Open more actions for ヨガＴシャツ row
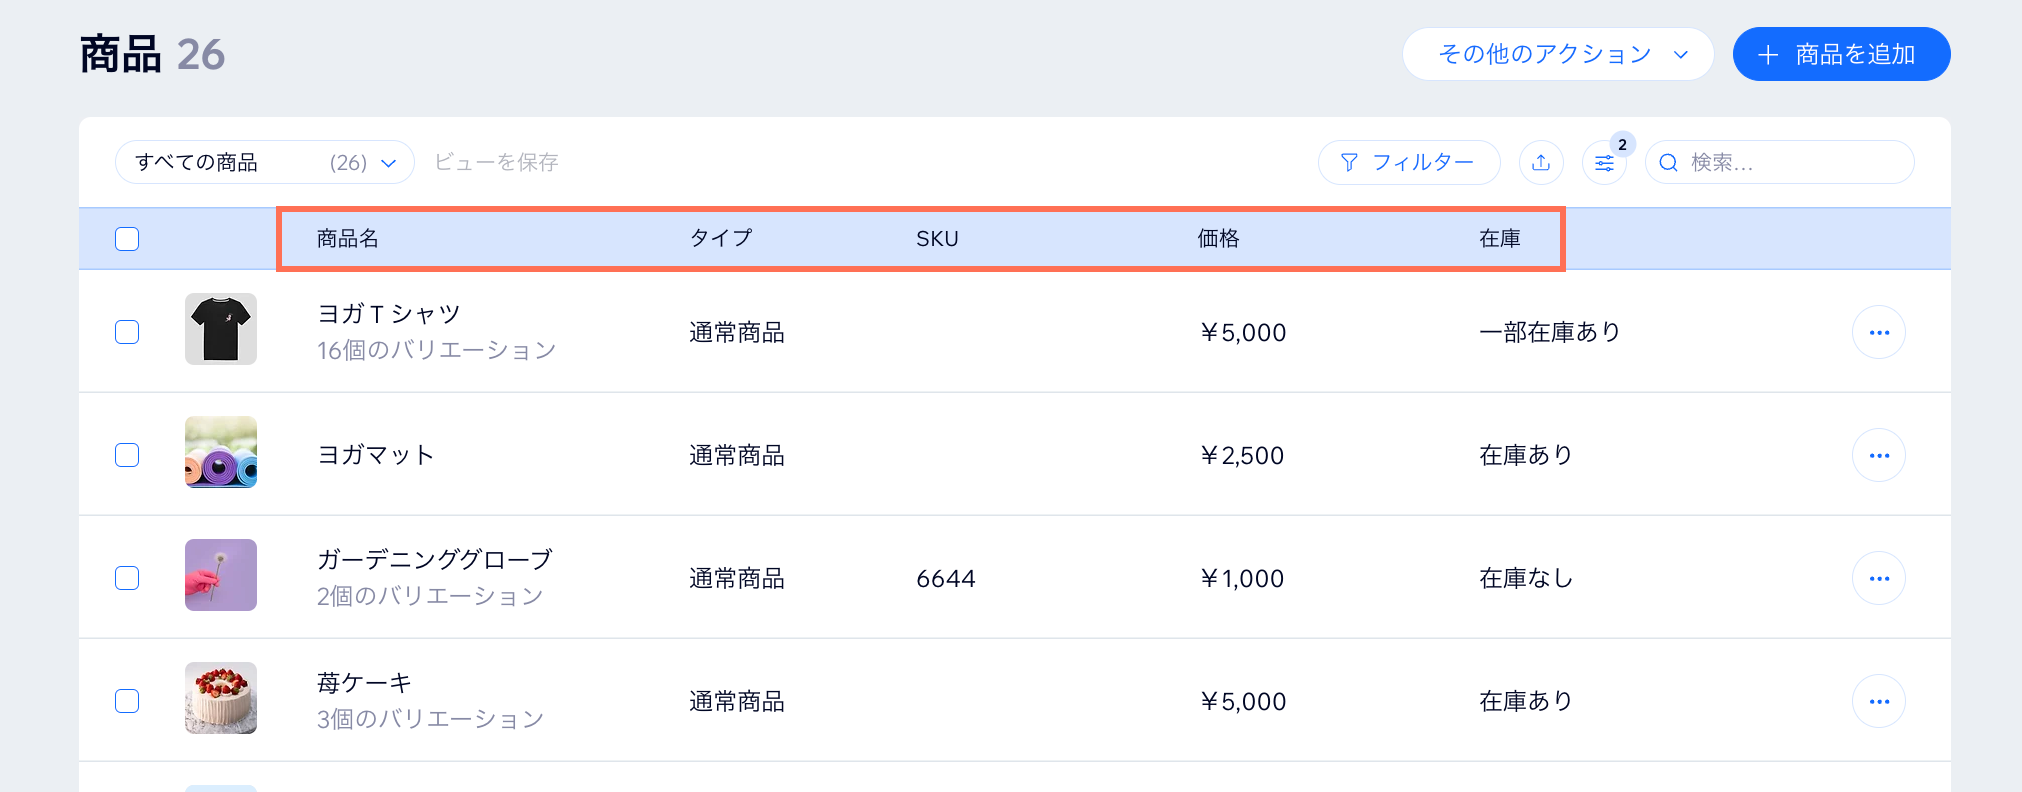The width and height of the screenshot is (2022, 792). point(1879,332)
